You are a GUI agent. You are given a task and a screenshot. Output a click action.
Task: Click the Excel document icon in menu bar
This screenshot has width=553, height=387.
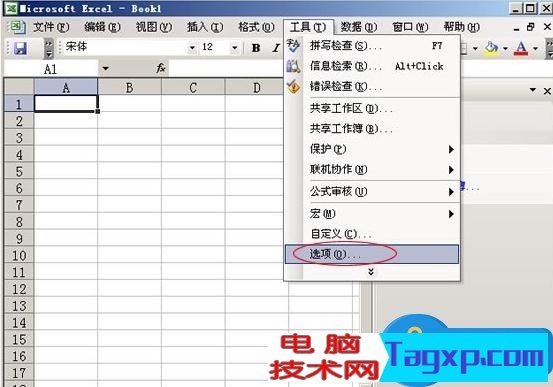point(16,27)
